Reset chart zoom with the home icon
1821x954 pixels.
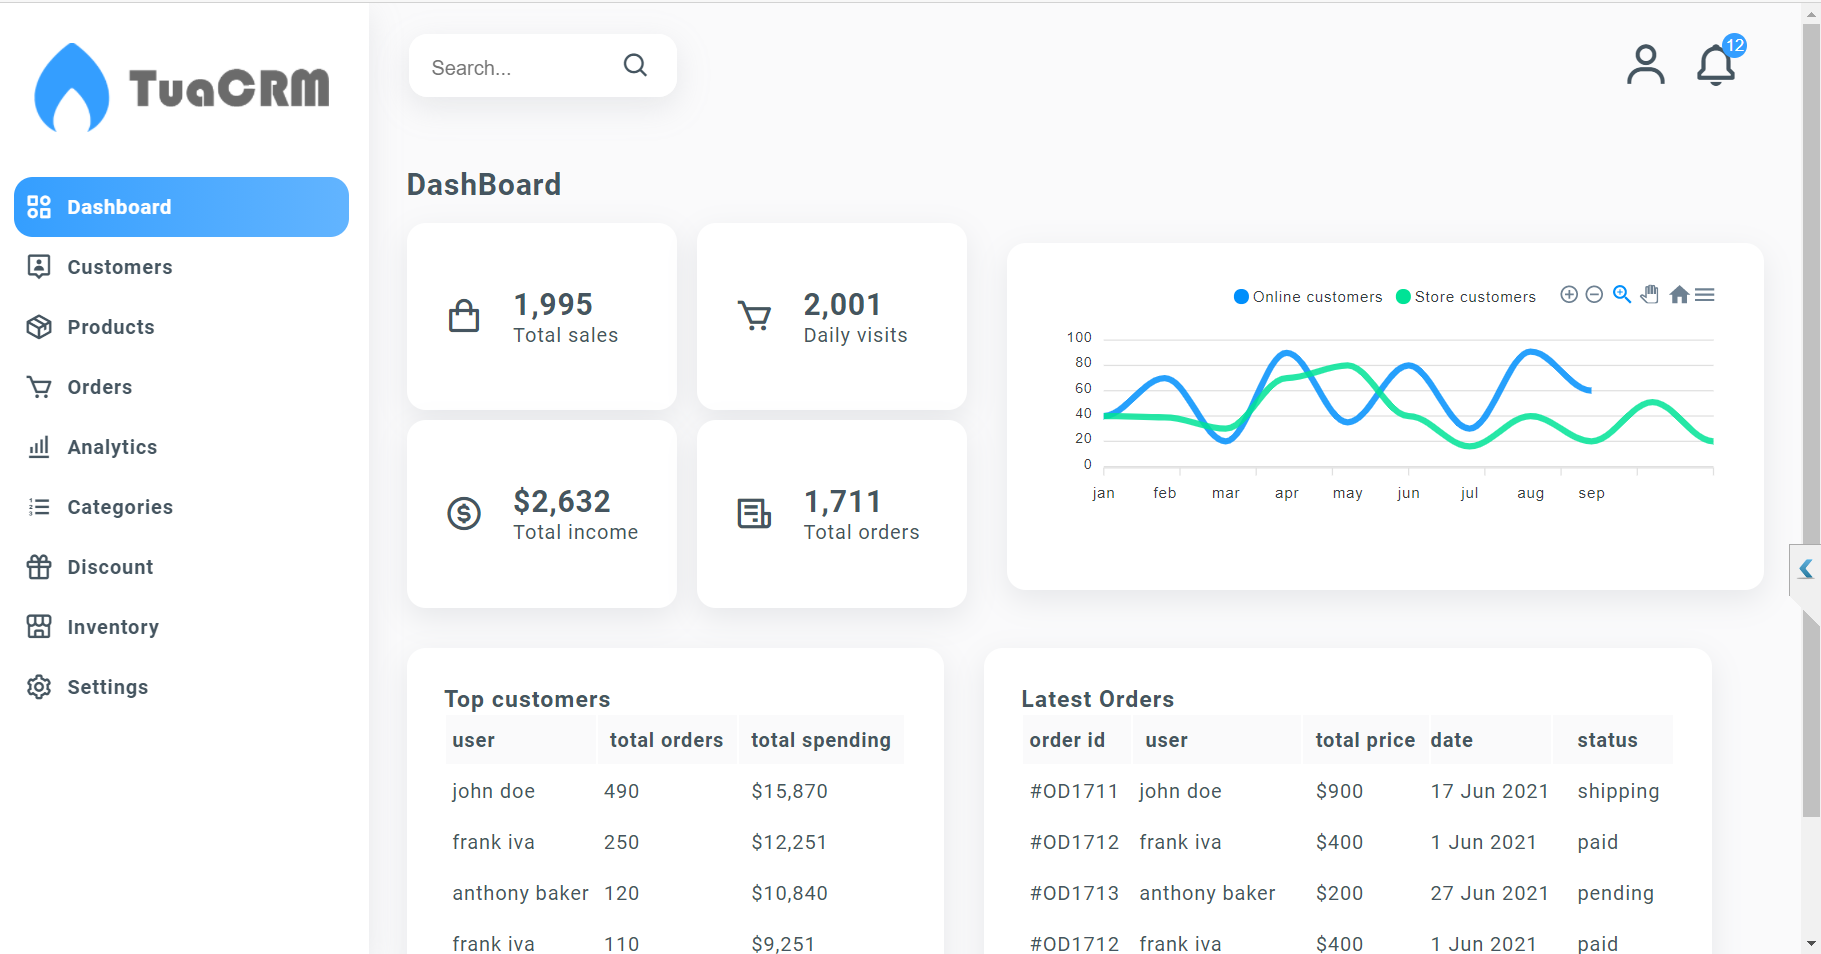[1680, 294]
